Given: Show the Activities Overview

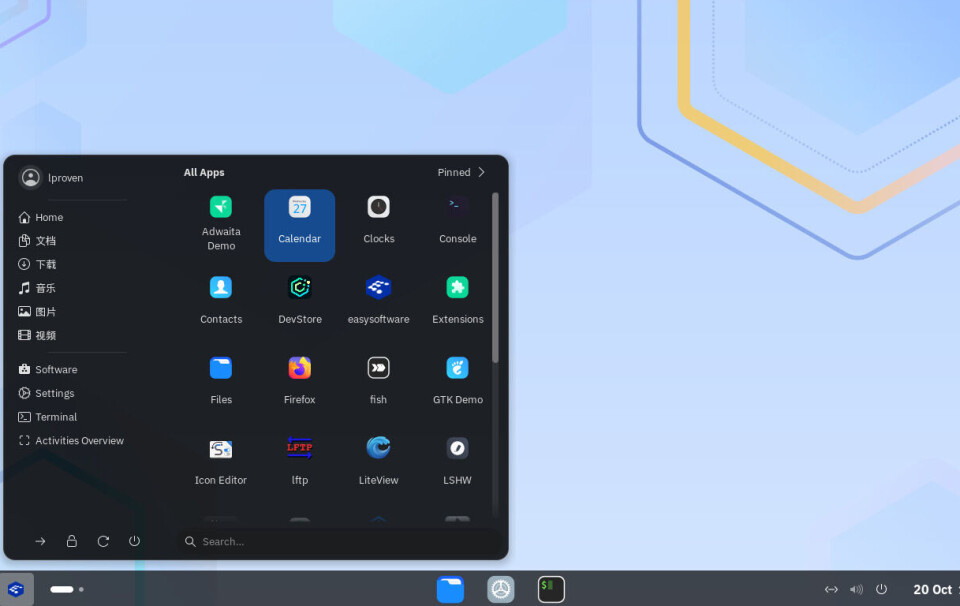Looking at the screenshot, I should (72, 441).
